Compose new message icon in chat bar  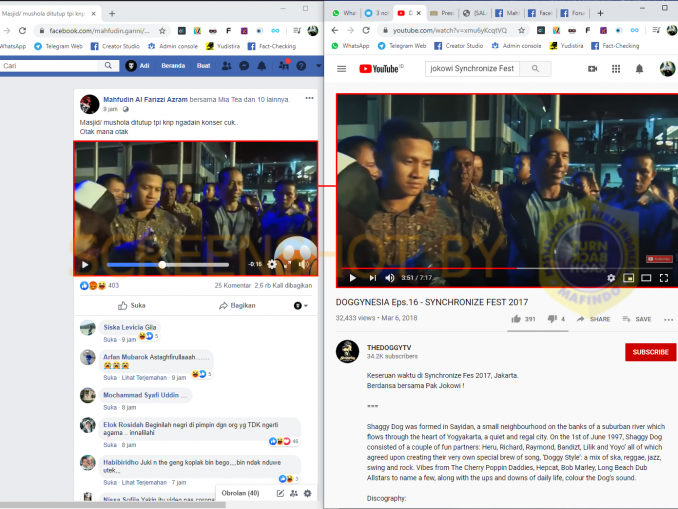(x=280, y=493)
